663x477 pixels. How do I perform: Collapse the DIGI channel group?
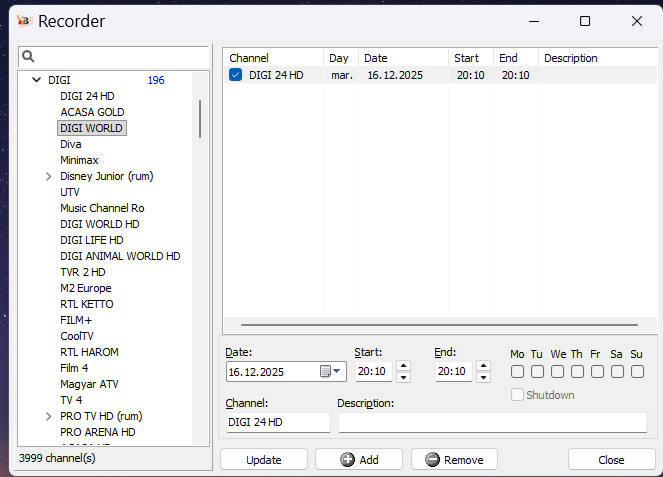[37, 80]
